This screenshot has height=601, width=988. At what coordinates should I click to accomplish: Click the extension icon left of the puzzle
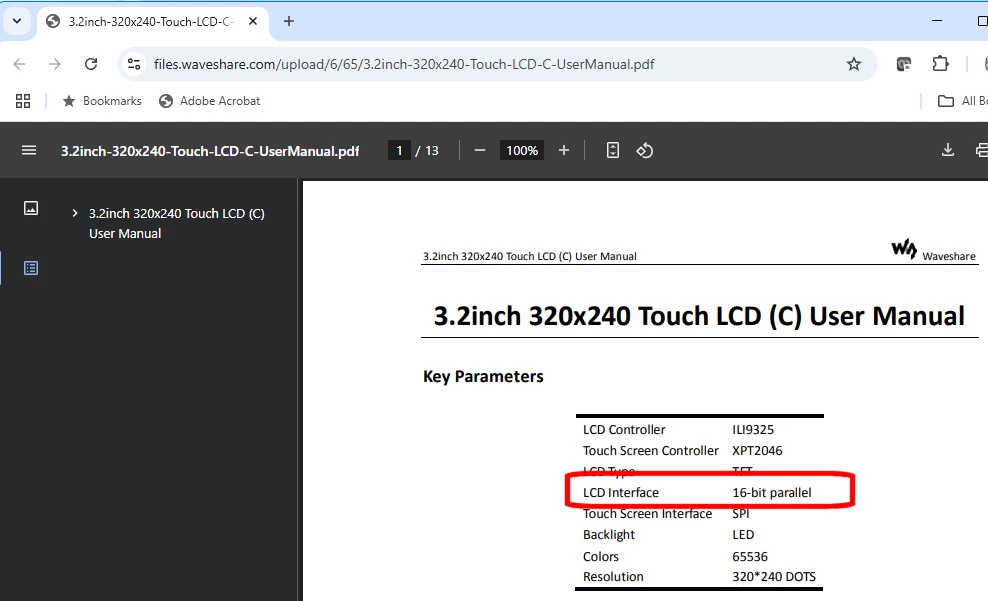(x=904, y=64)
